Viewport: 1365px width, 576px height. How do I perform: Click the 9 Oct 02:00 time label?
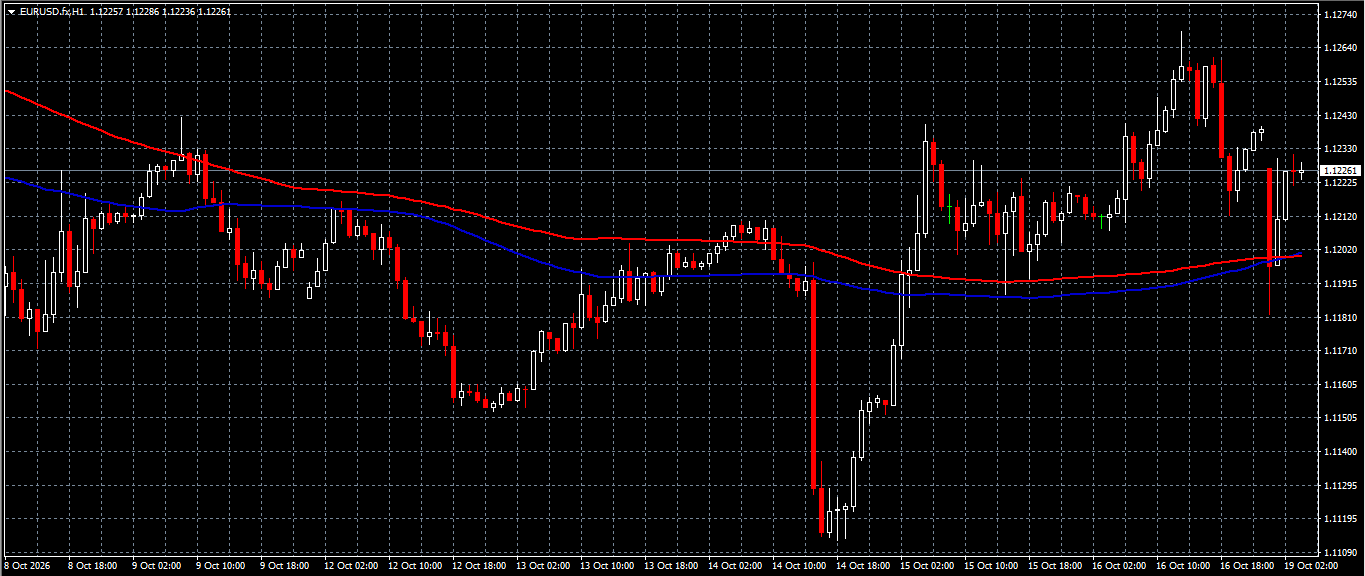point(156,566)
